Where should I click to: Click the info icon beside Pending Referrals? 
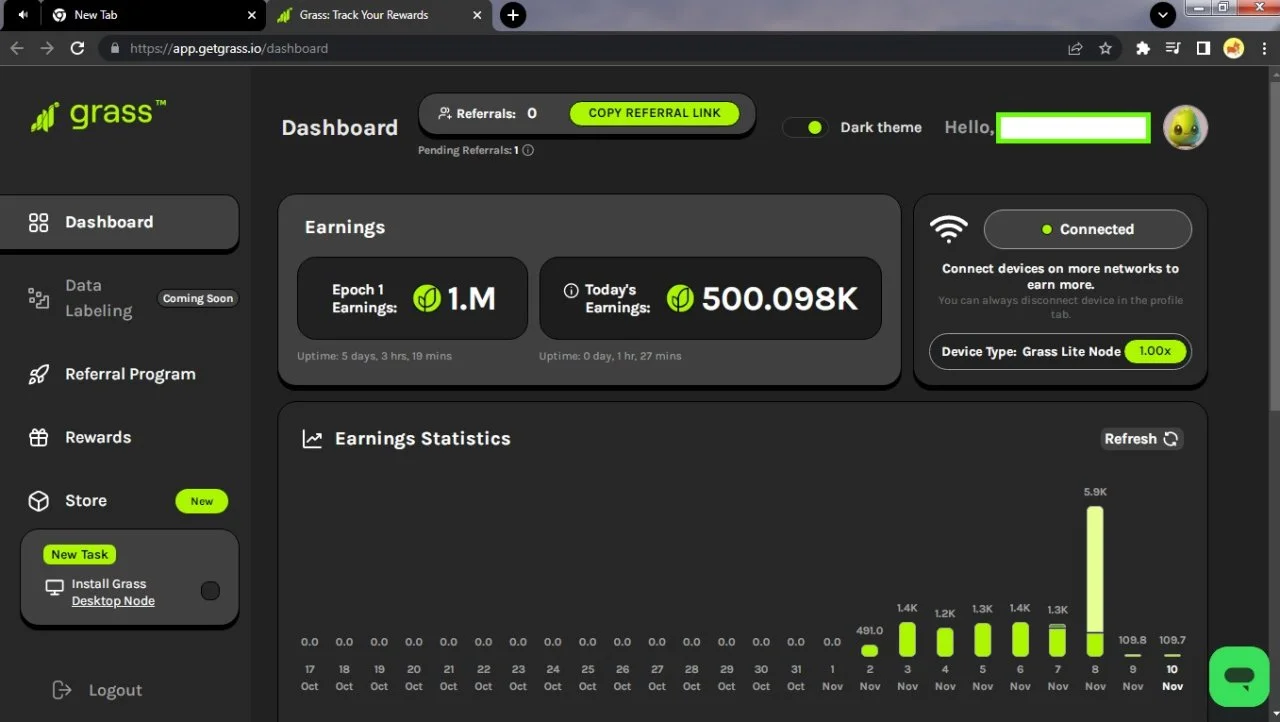coord(528,151)
